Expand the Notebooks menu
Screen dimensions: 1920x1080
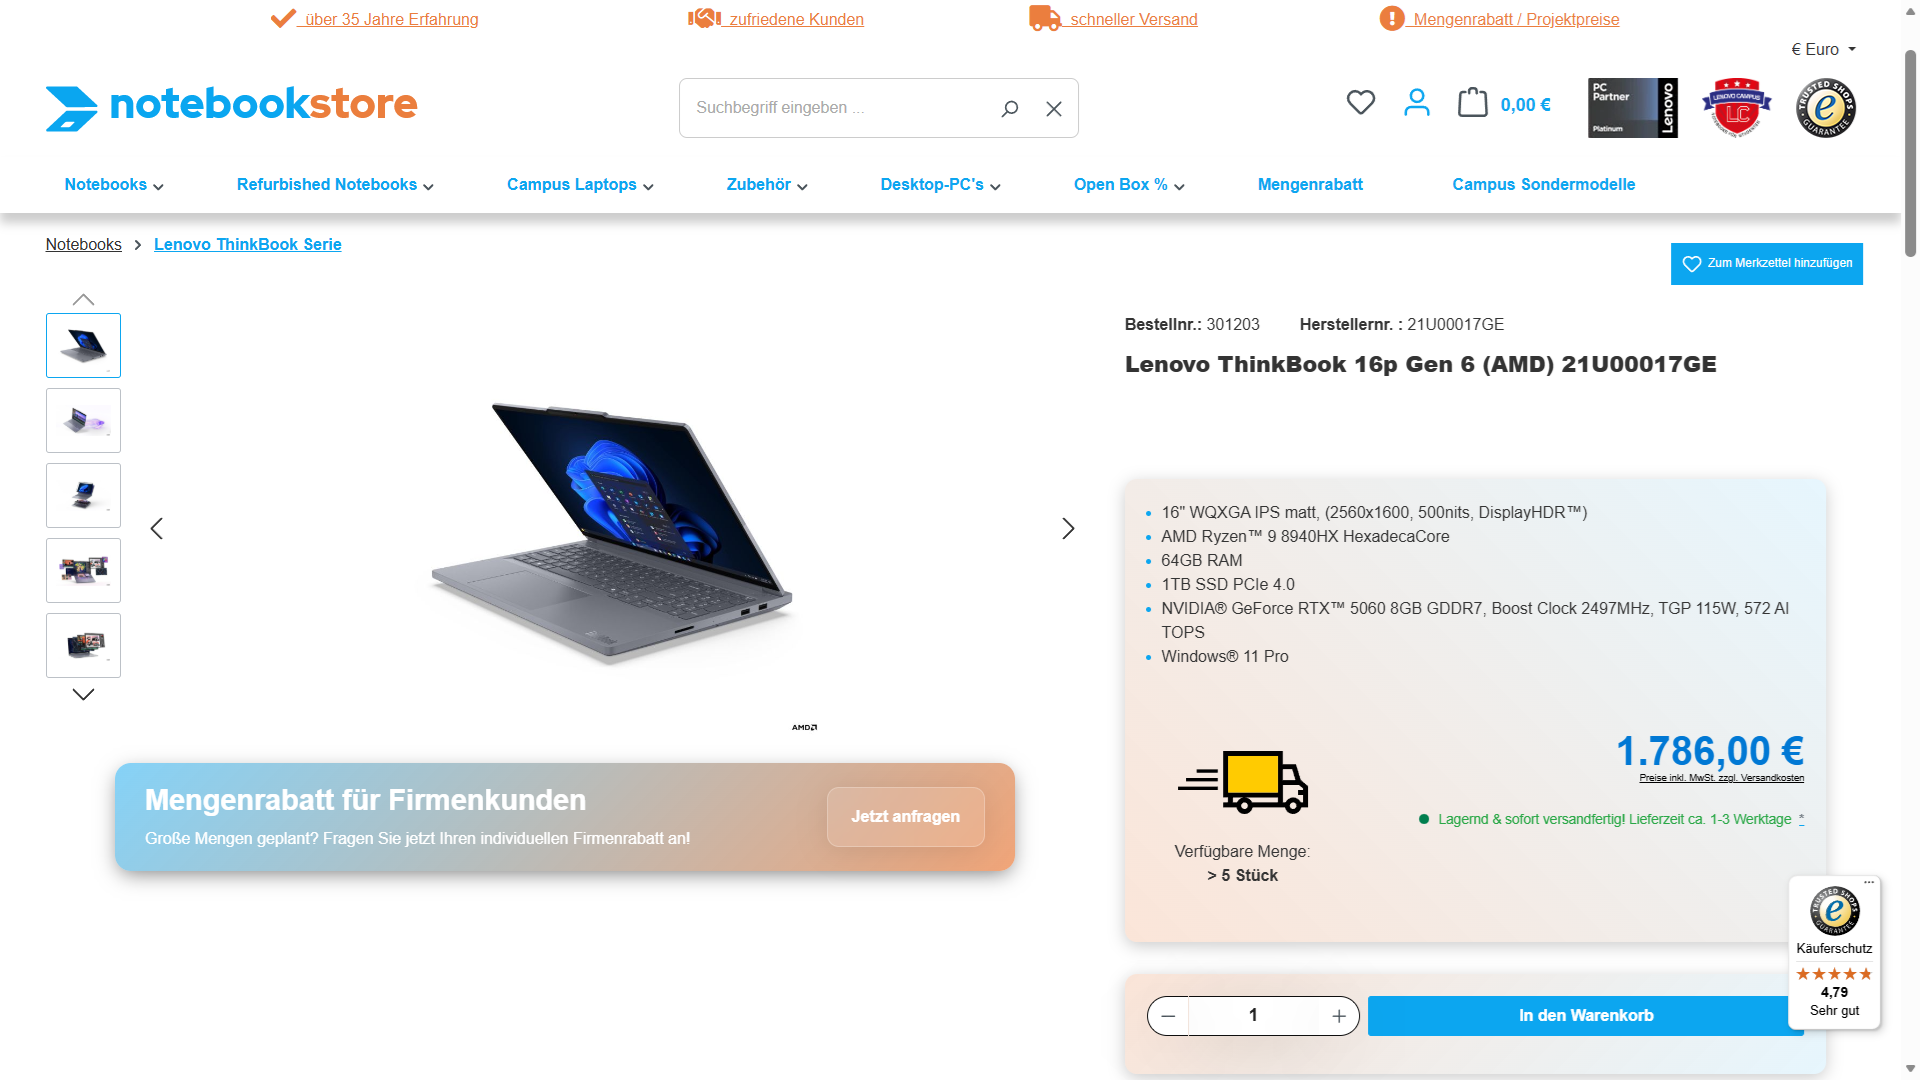pos(114,185)
